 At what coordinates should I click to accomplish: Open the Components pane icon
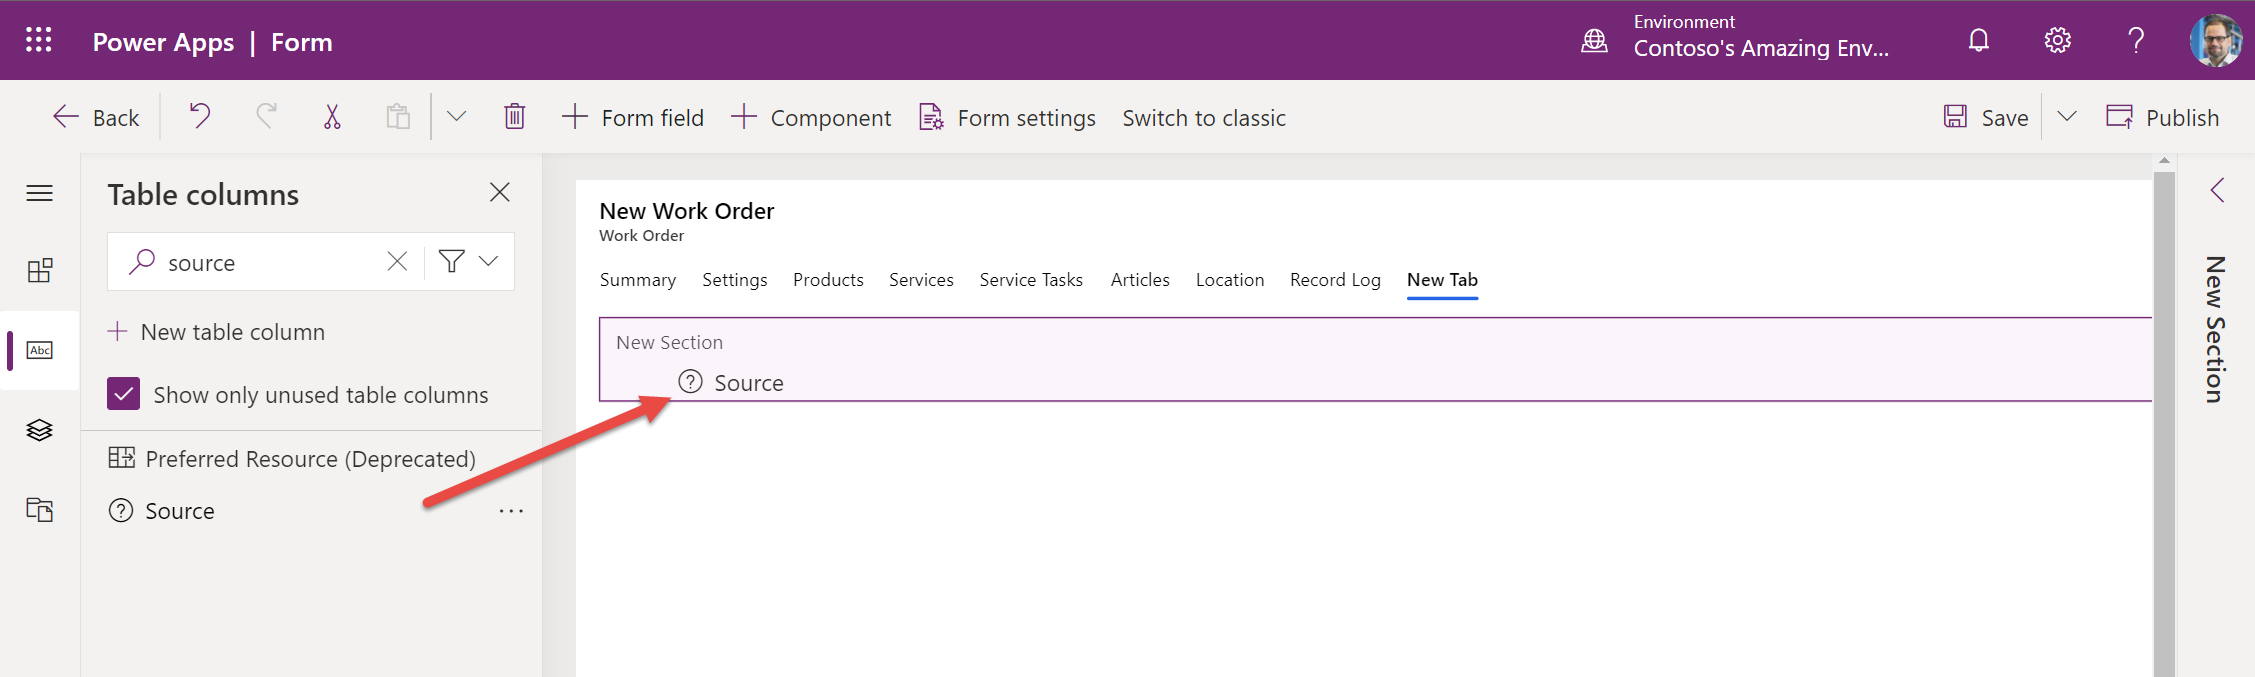(x=39, y=270)
